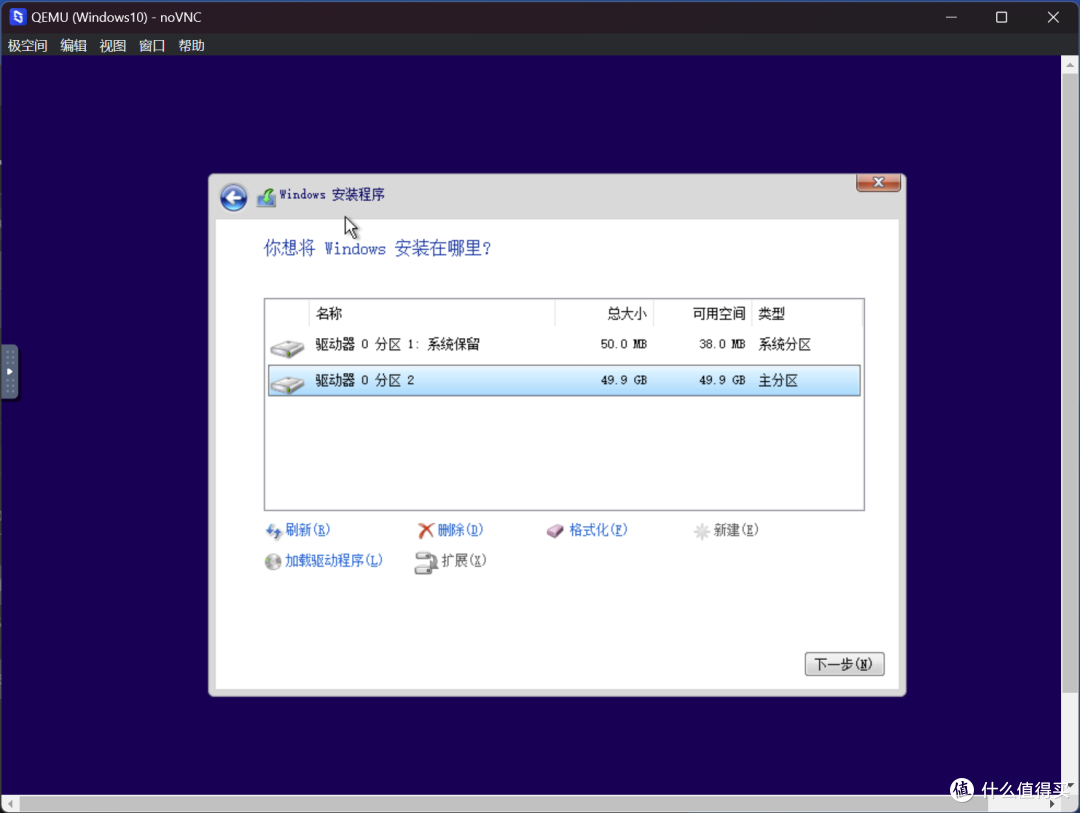Open the 帮助 menu

coord(191,45)
